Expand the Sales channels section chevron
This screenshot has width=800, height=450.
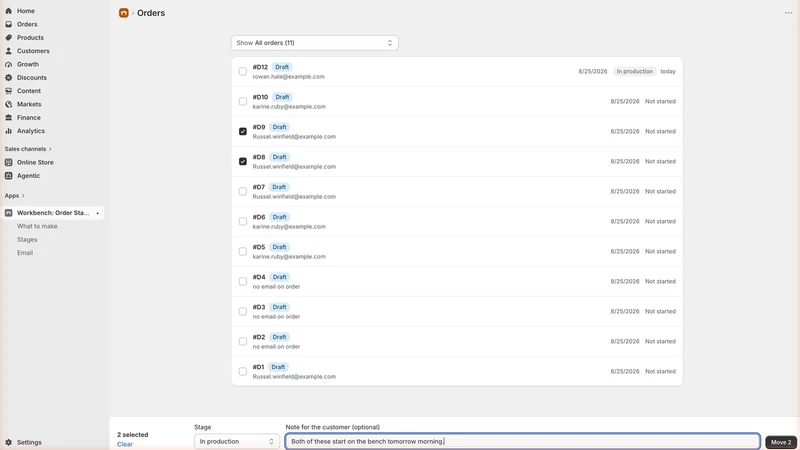coord(50,149)
